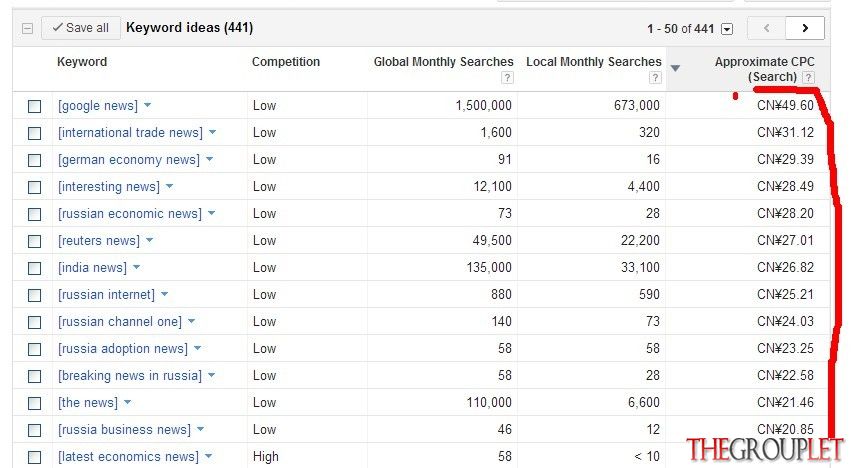
Task: Expand the arrow next to [latest economics news]
Action: point(208,457)
